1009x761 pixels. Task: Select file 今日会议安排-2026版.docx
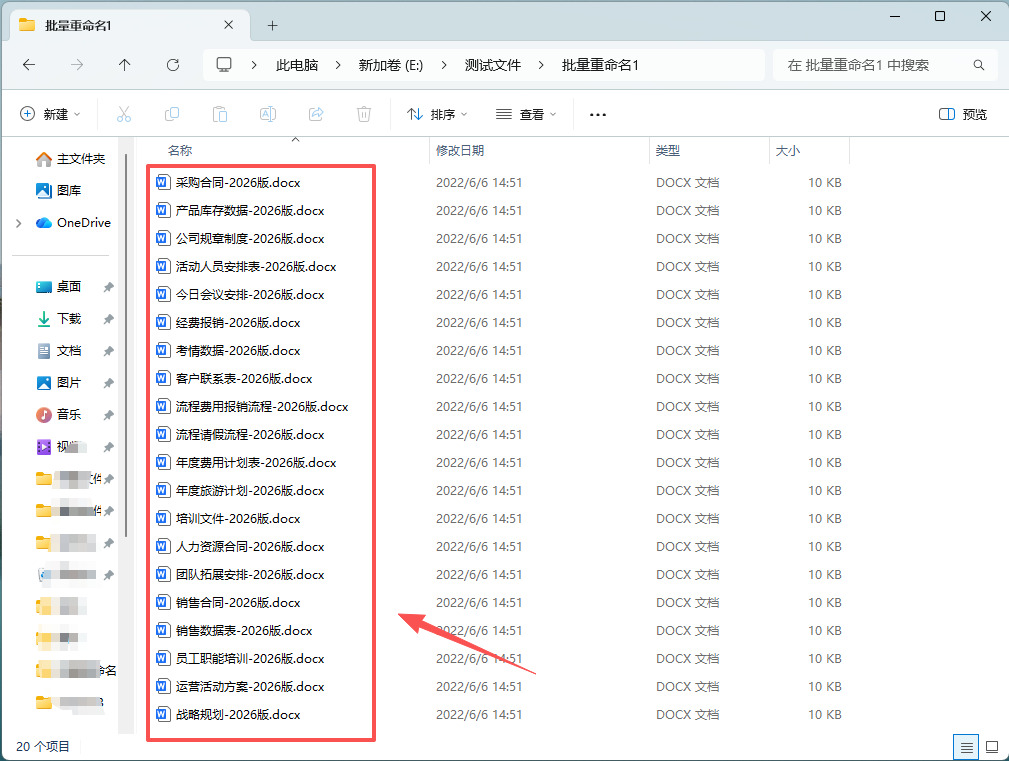pos(250,295)
